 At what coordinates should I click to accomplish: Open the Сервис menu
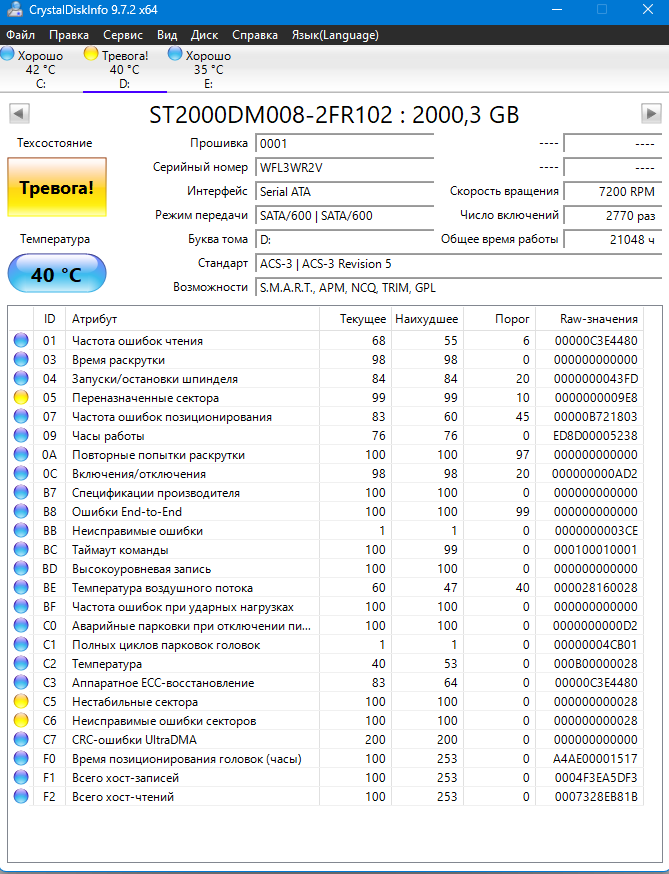tap(123, 35)
